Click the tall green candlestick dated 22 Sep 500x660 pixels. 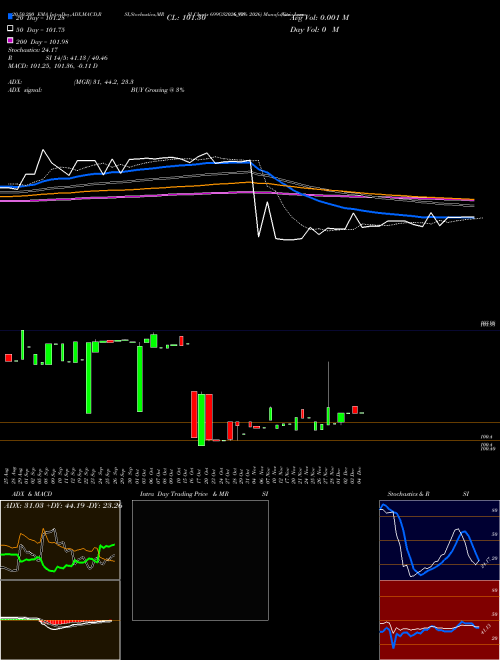[x=88, y=378]
